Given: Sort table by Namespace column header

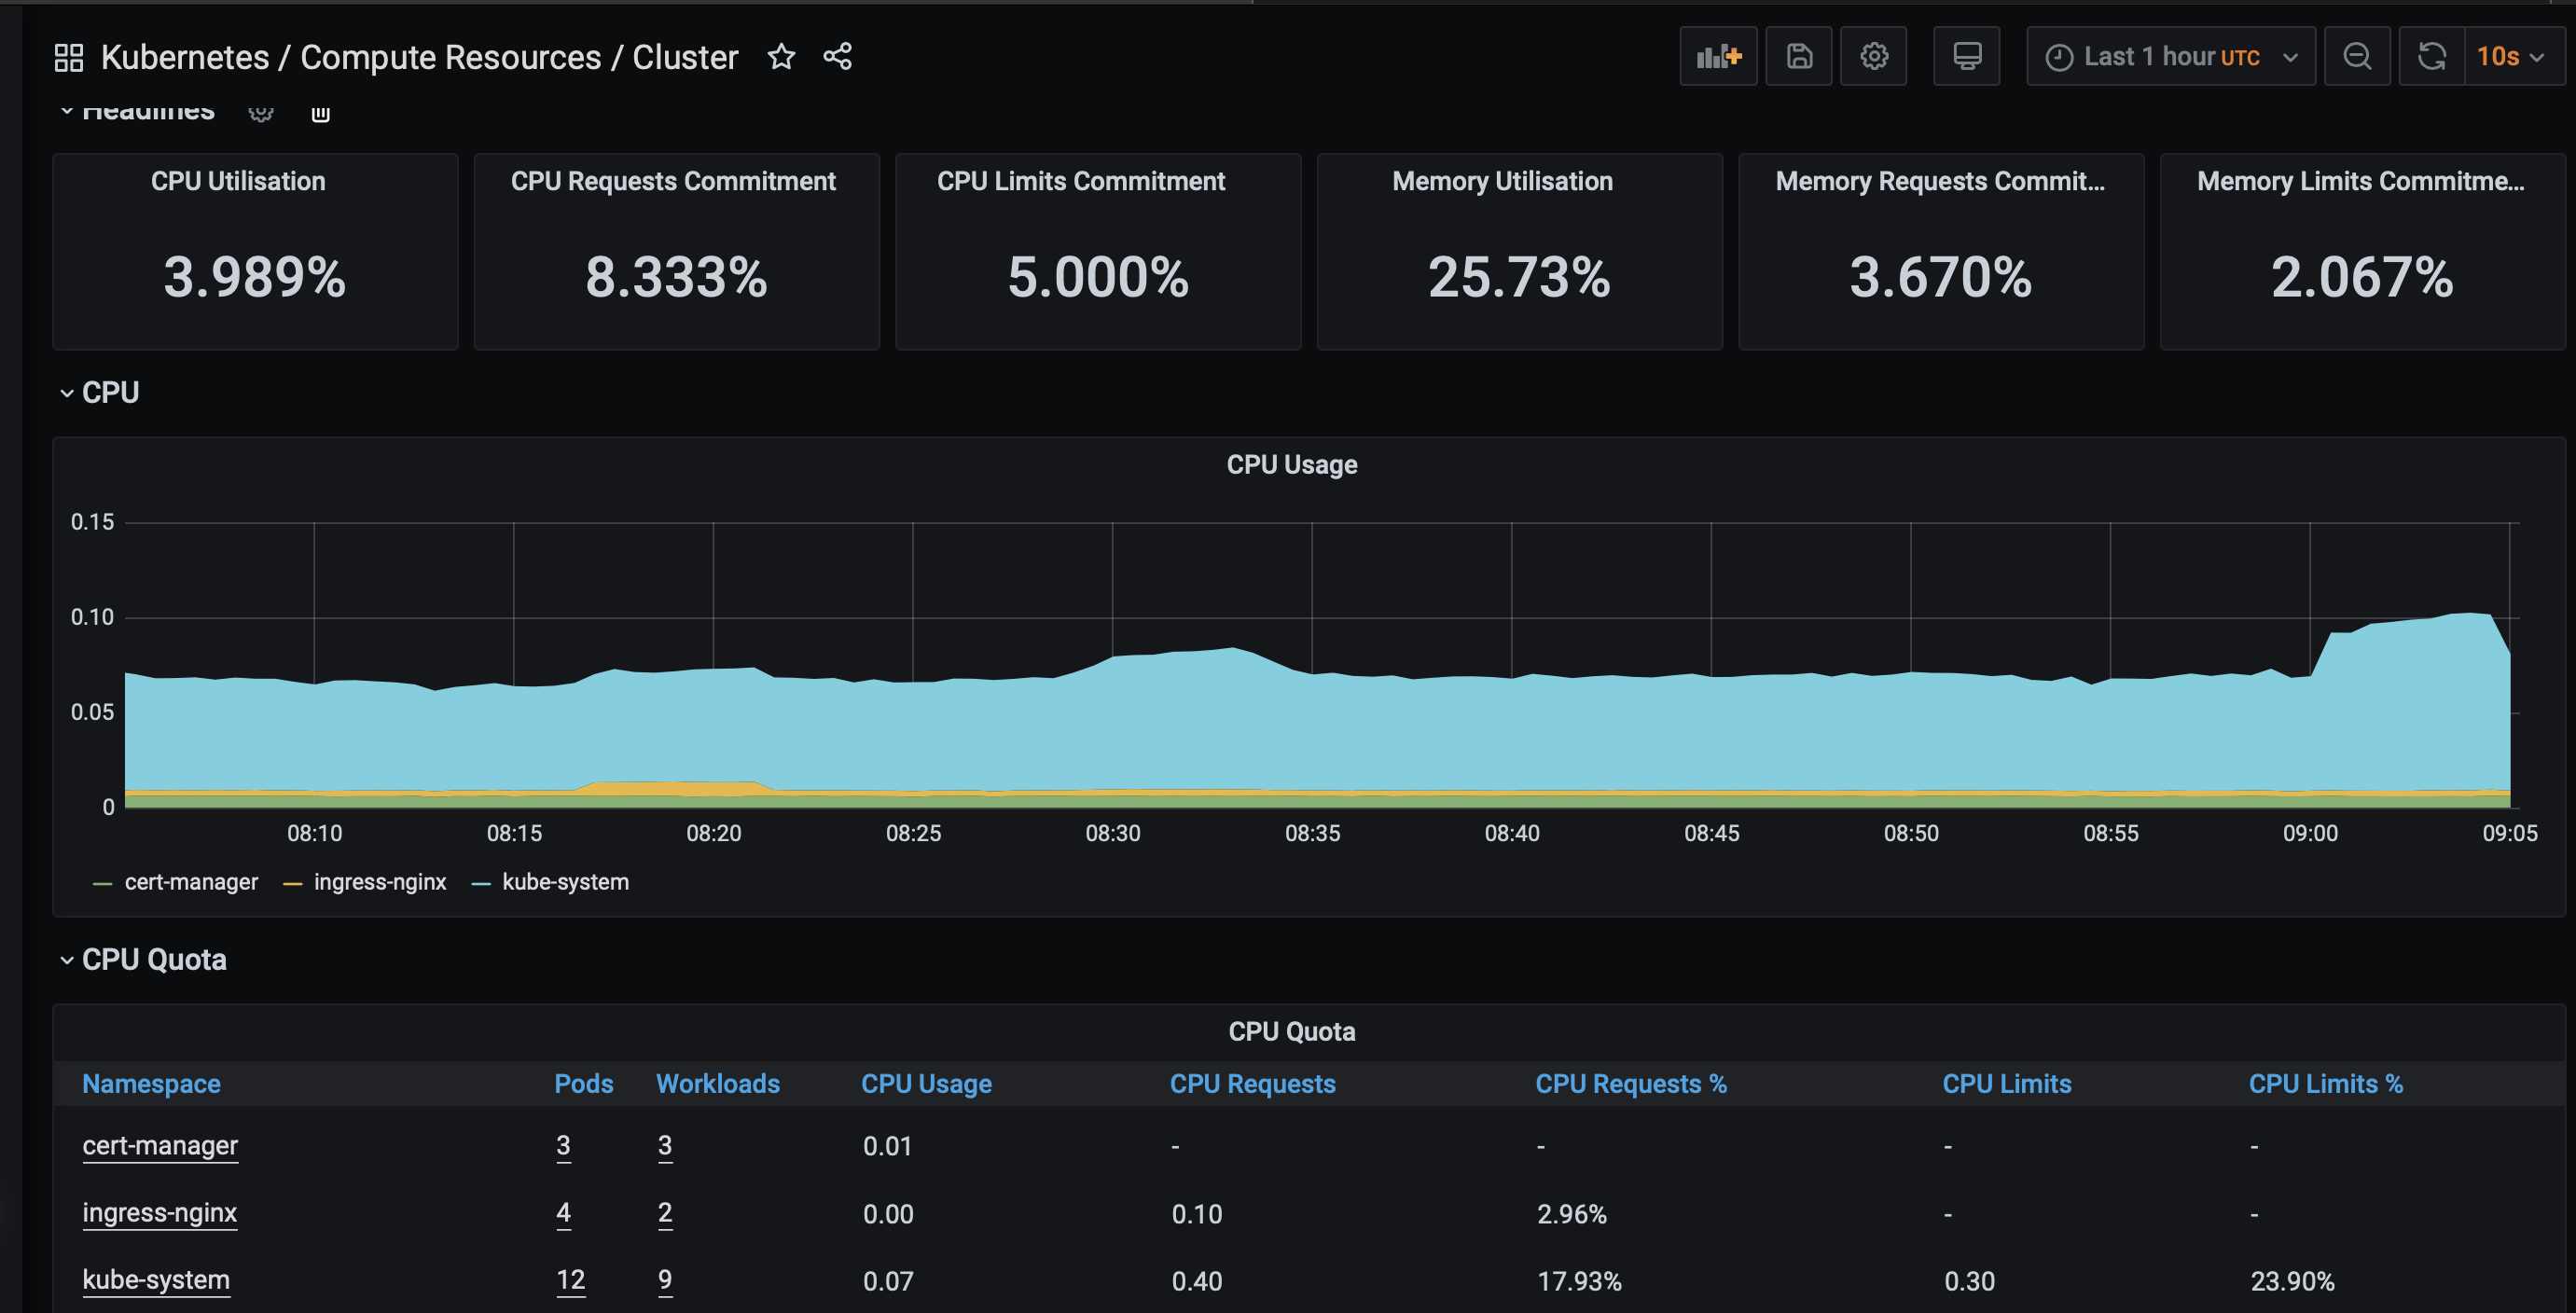Looking at the screenshot, I should click(x=151, y=1084).
